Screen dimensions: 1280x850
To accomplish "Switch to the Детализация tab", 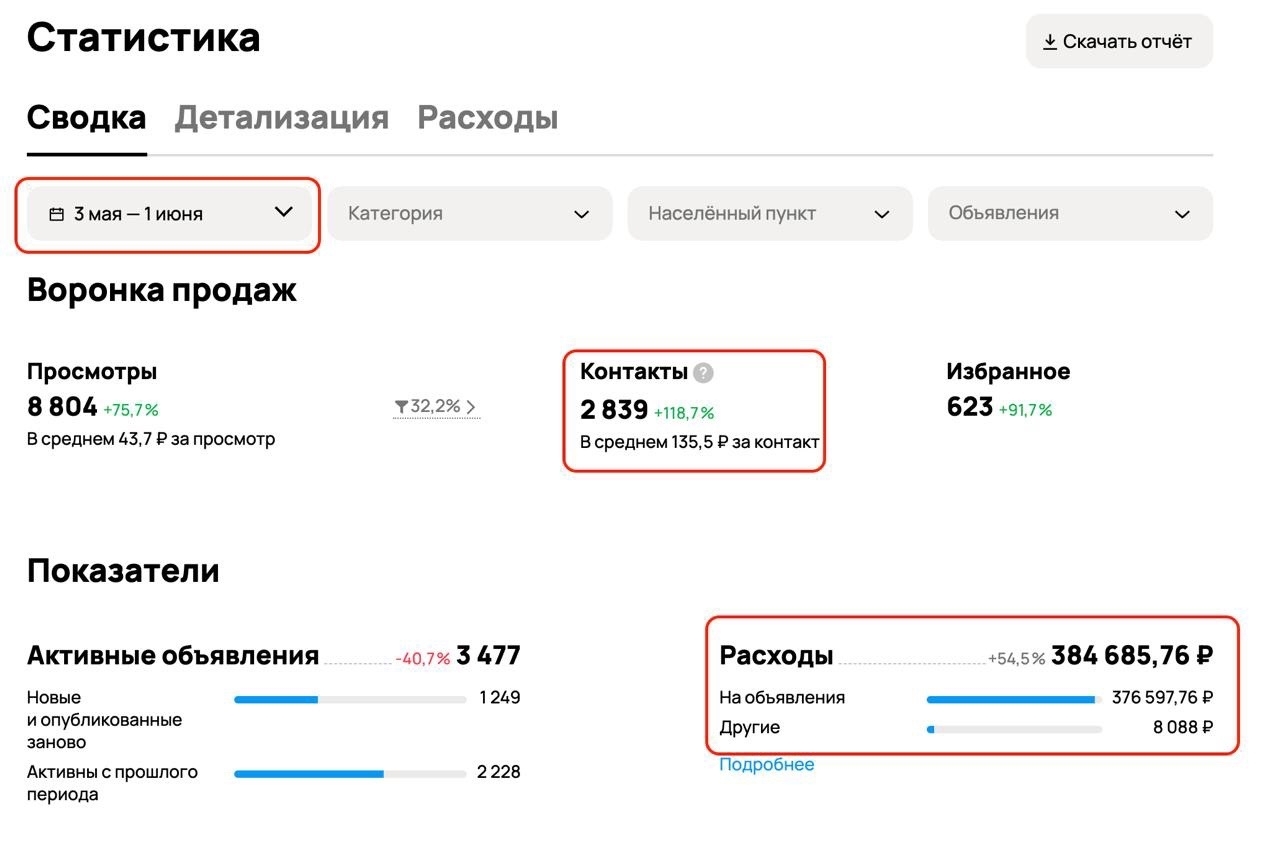I will coord(282,118).
